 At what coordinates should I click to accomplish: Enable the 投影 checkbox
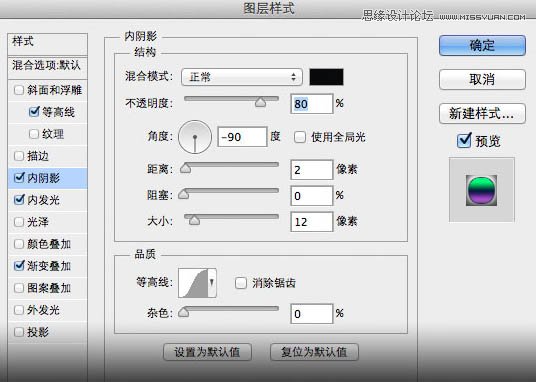click(x=18, y=332)
